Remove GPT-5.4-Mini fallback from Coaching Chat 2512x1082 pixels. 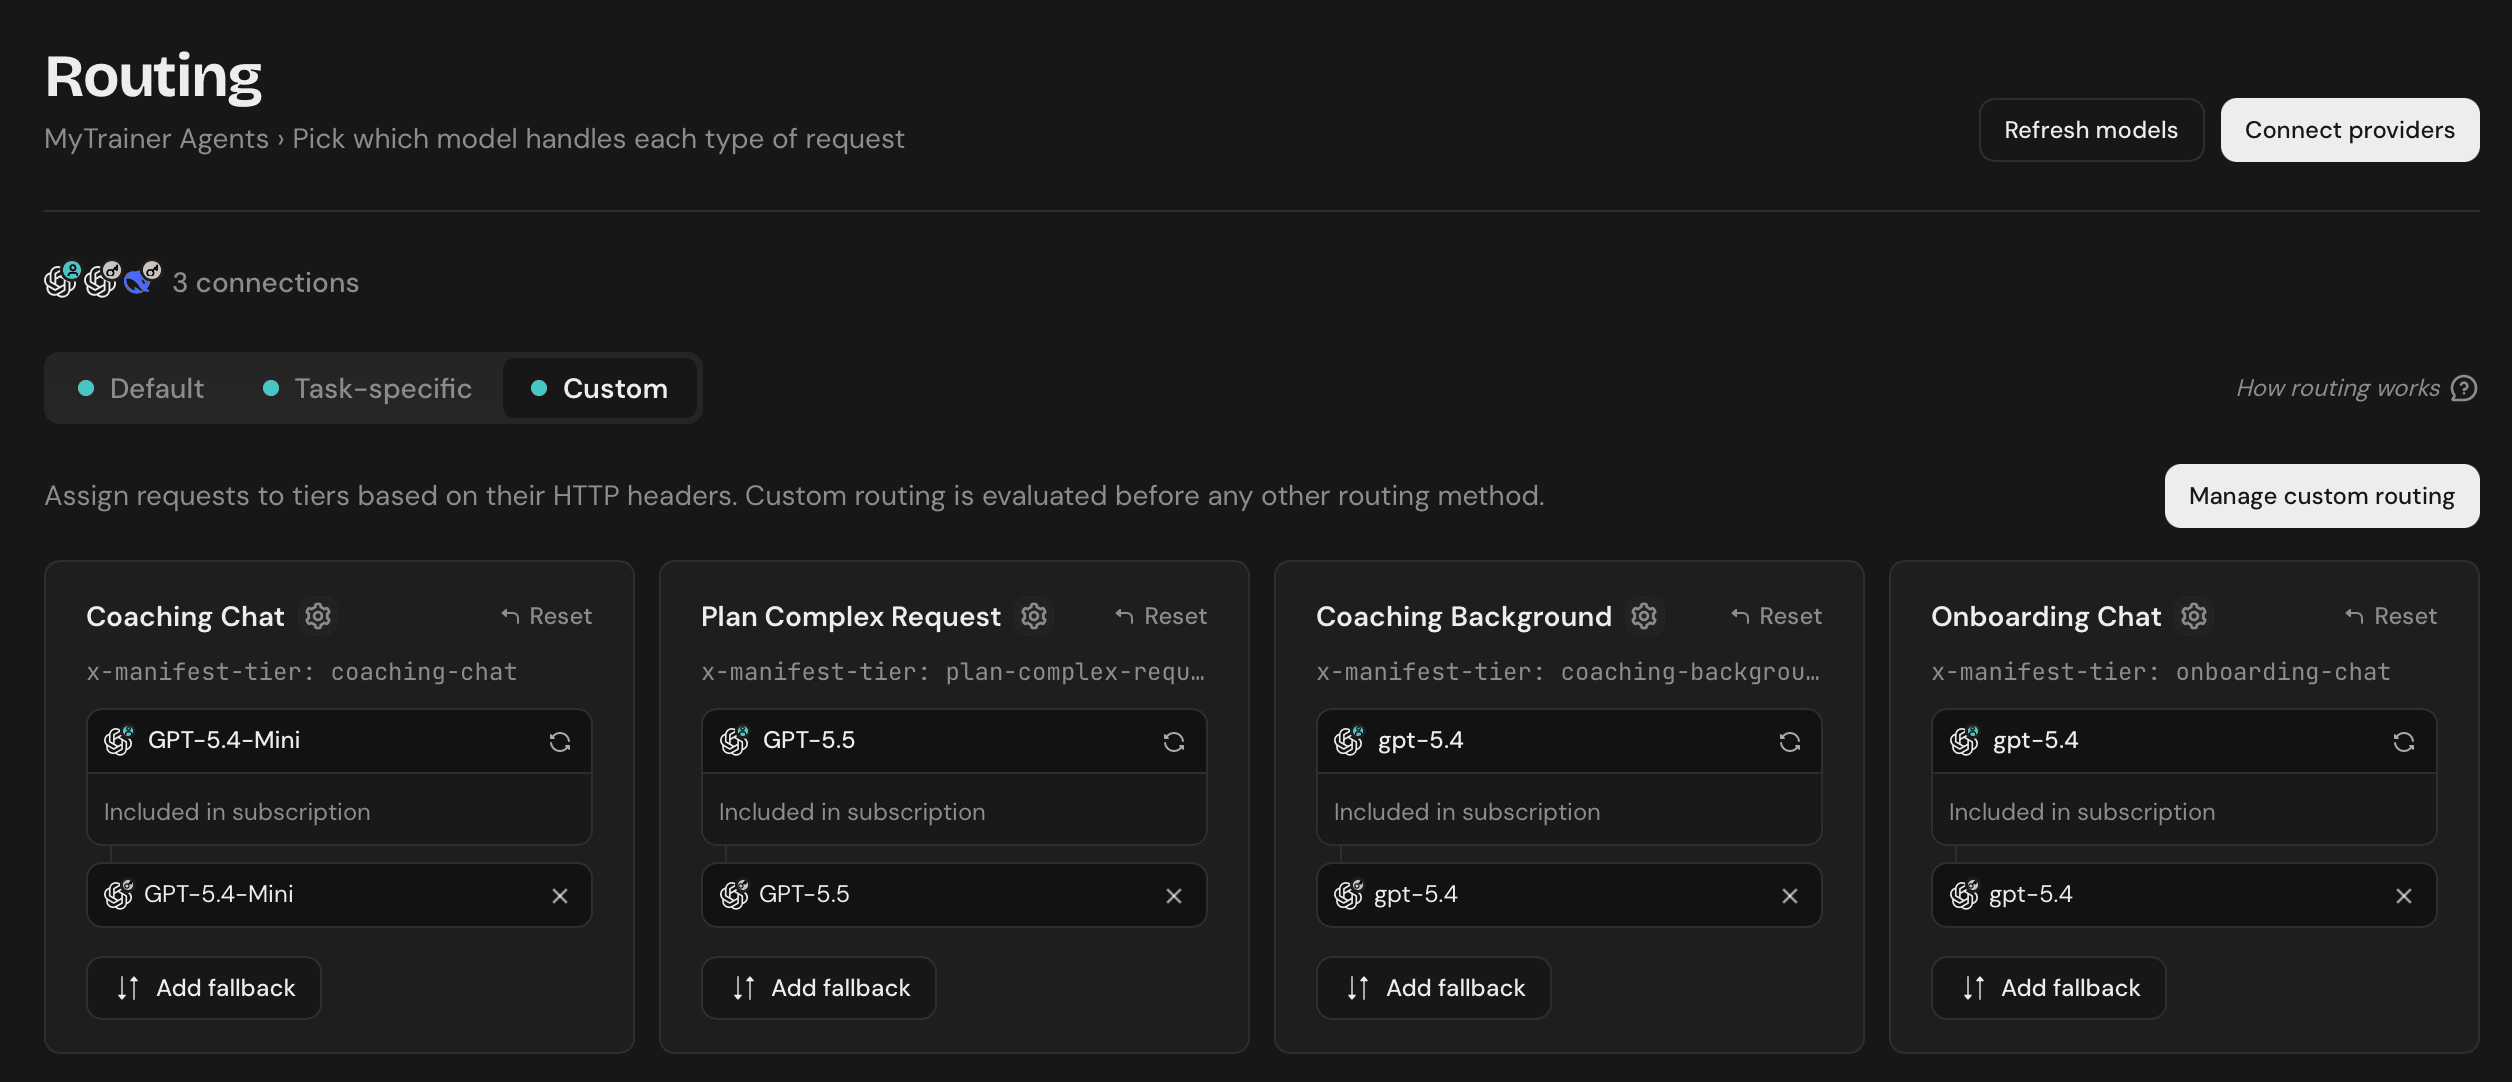click(x=559, y=896)
